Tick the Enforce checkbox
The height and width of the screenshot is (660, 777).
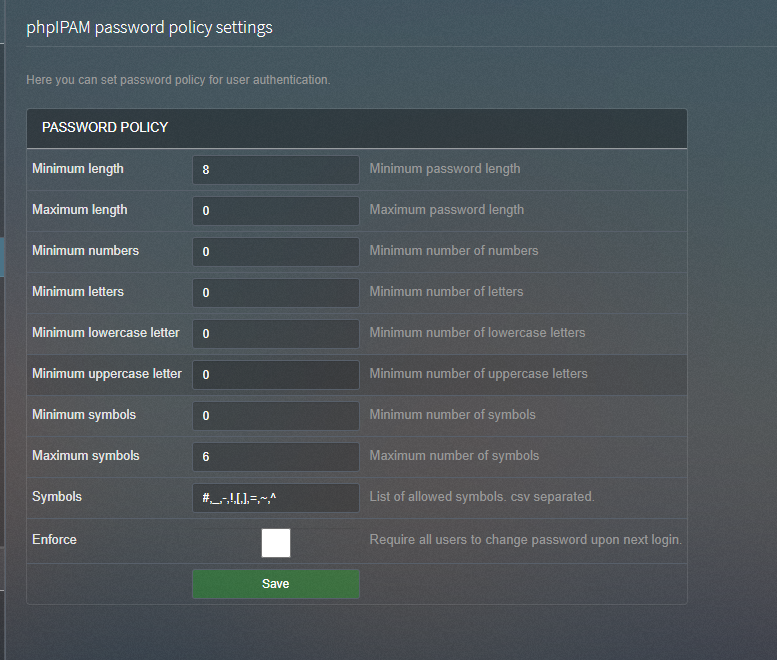coord(276,543)
